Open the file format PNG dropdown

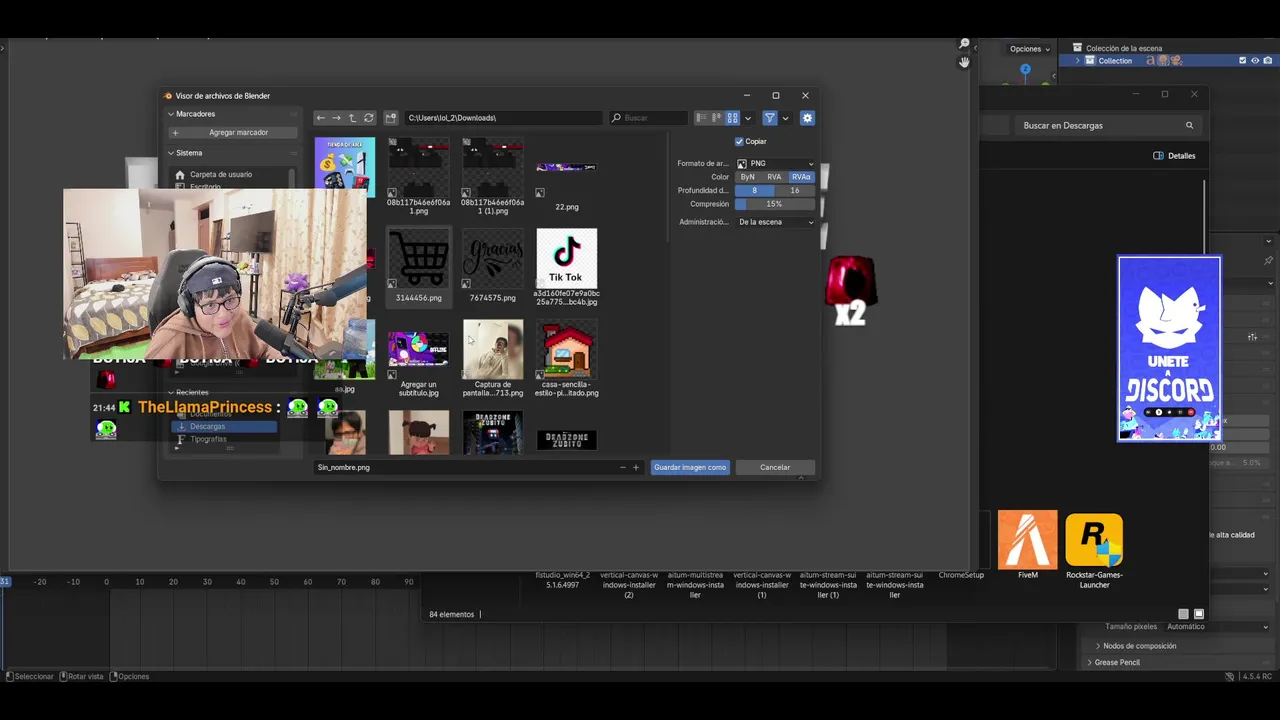point(775,163)
